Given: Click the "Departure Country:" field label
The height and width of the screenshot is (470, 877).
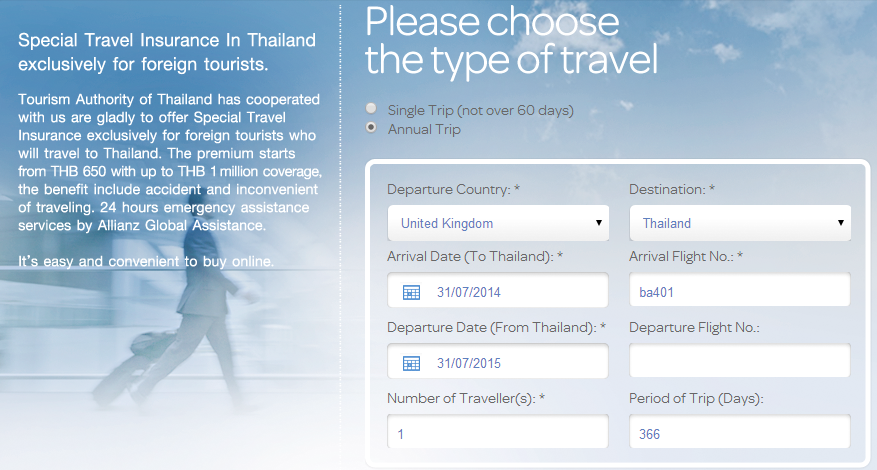Looking at the screenshot, I should click(x=446, y=190).
